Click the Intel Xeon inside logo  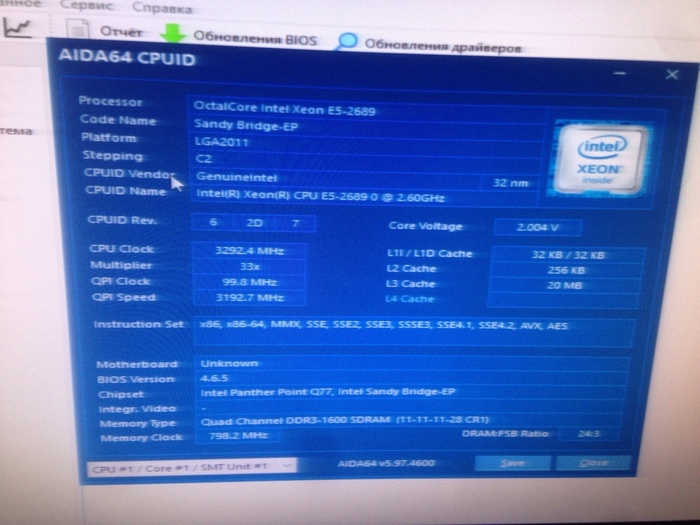click(598, 159)
